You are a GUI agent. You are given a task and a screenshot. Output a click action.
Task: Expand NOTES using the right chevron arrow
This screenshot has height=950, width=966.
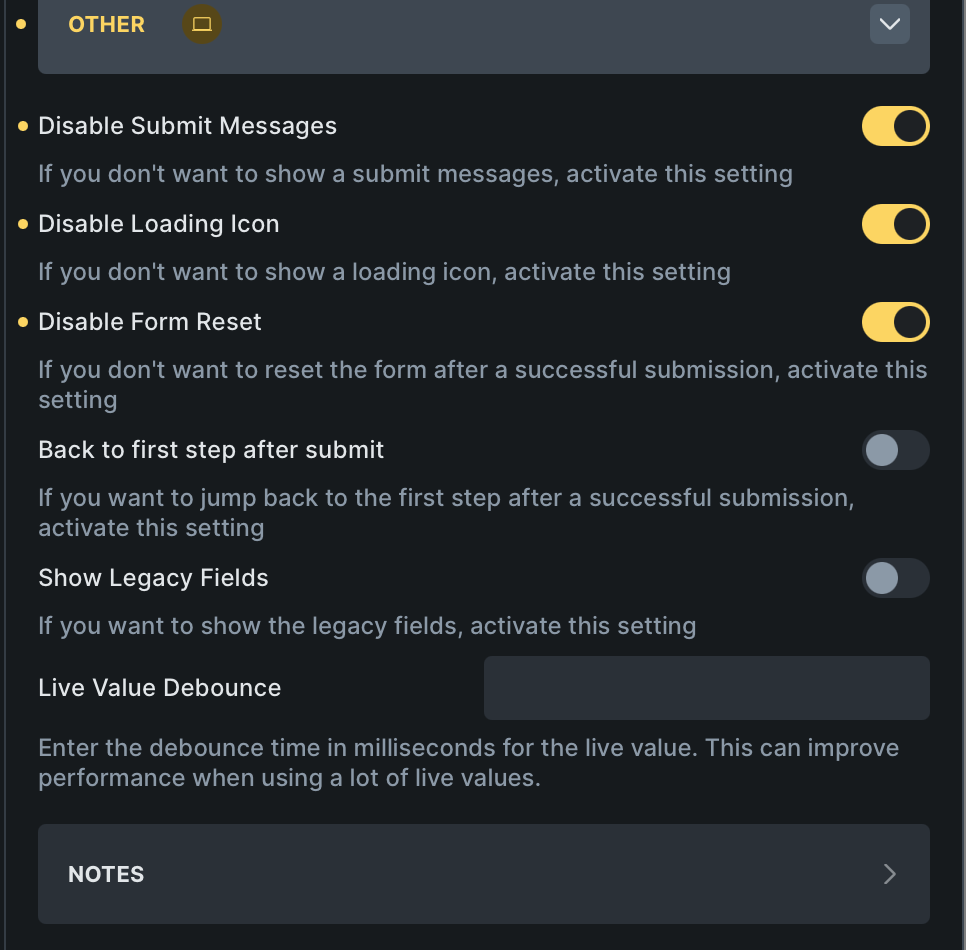889,874
